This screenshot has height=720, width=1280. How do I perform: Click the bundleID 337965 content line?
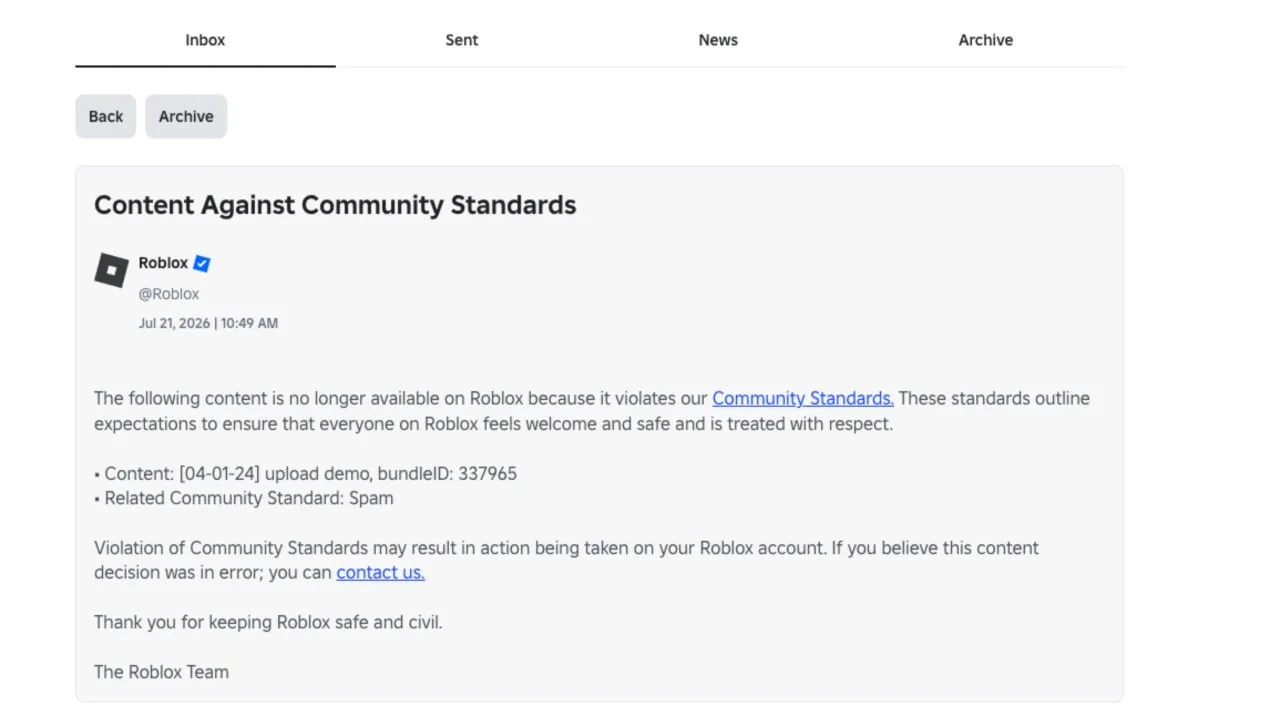pyautogui.click(x=306, y=473)
